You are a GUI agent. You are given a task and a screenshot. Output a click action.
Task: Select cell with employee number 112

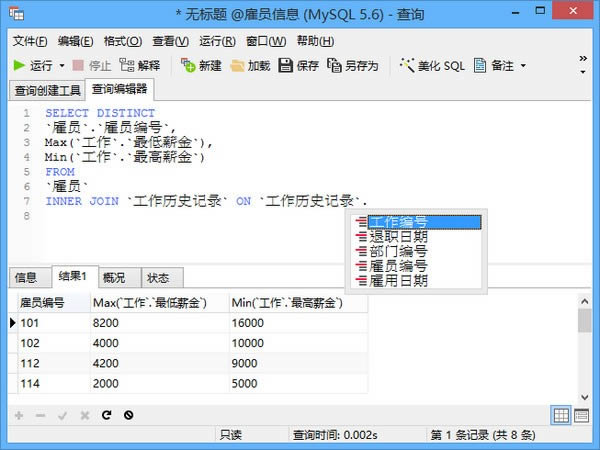click(x=54, y=363)
